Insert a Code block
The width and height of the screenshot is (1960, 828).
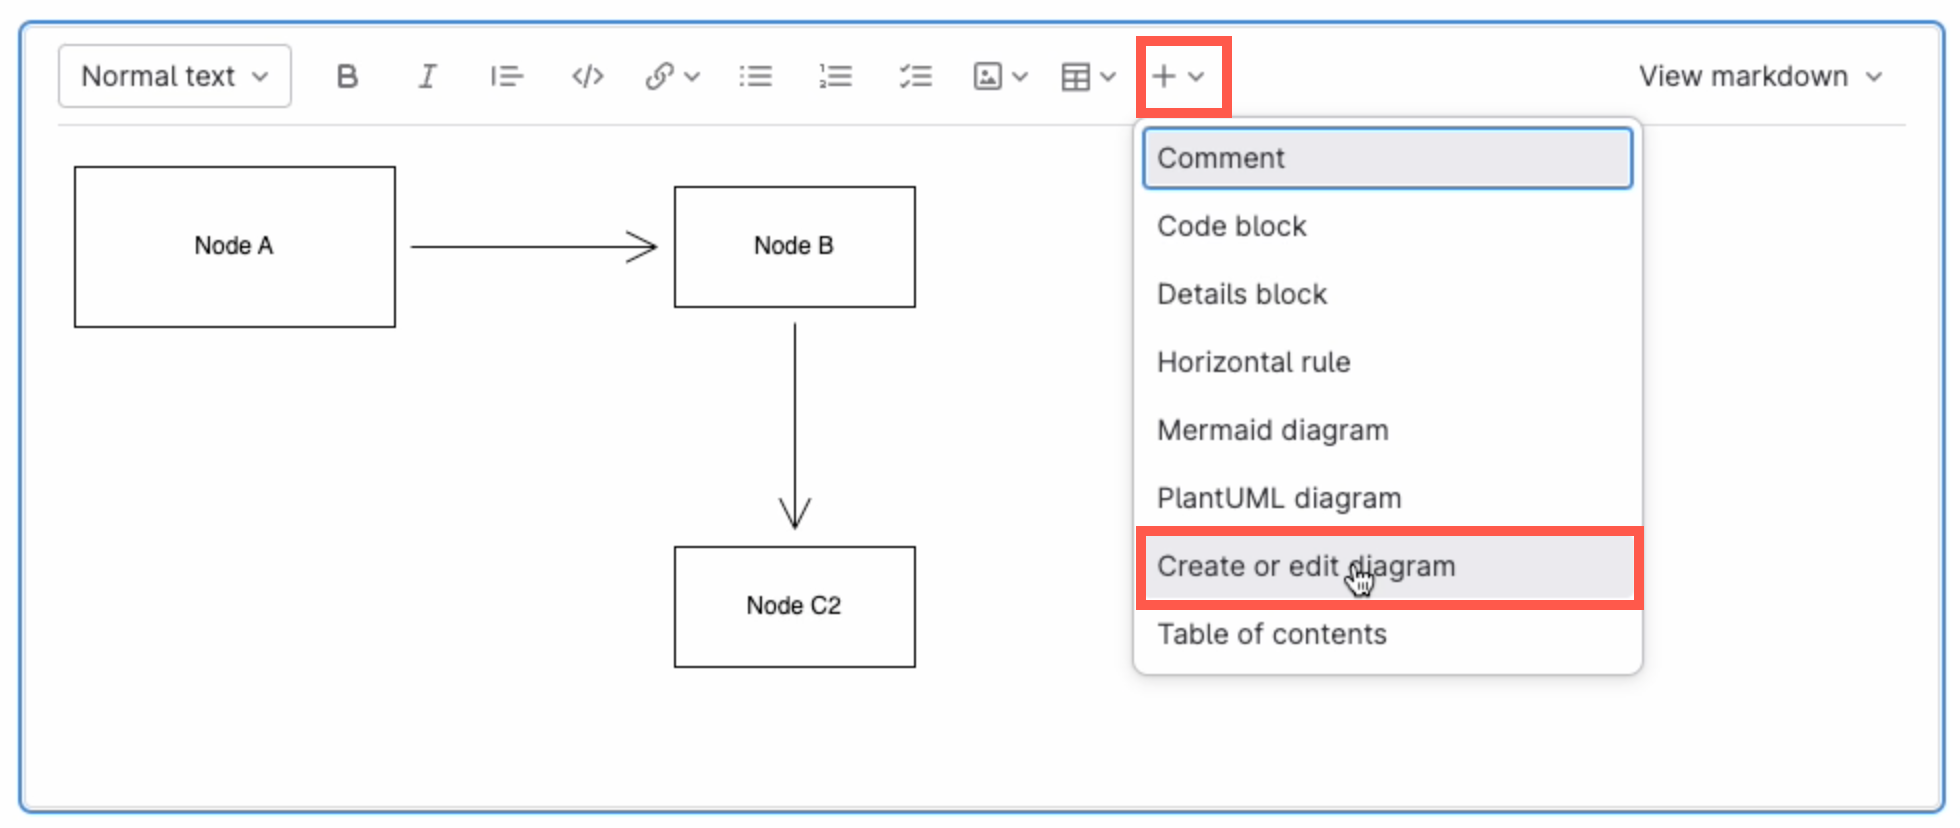1231,226
